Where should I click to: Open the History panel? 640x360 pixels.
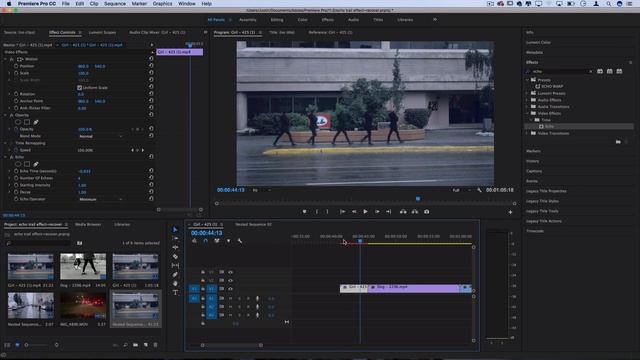(x=532, y=161)
